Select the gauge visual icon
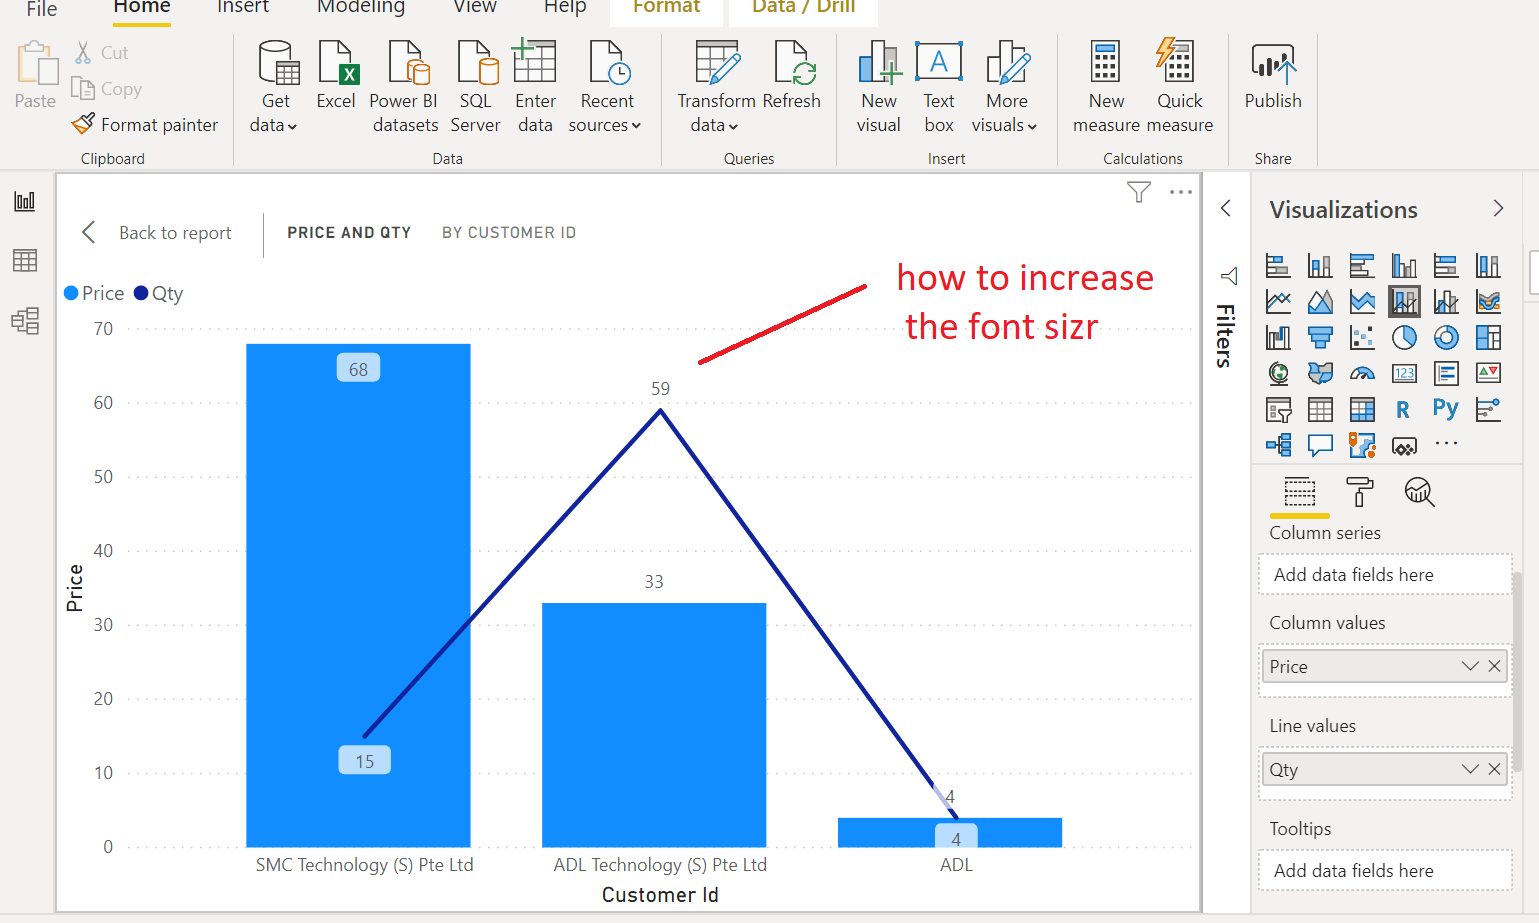Screen dimensions: 1539x923 pos(1362,373)
